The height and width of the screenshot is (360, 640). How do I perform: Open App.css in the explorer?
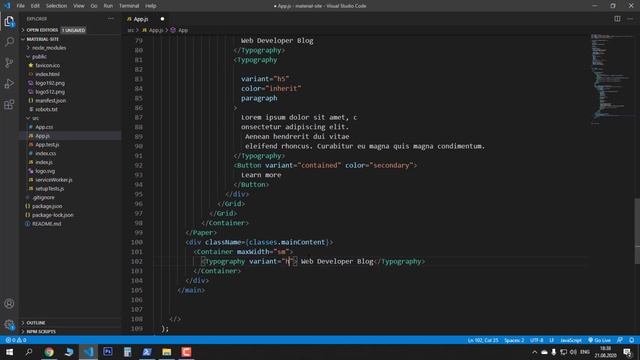tap(44, 127)
